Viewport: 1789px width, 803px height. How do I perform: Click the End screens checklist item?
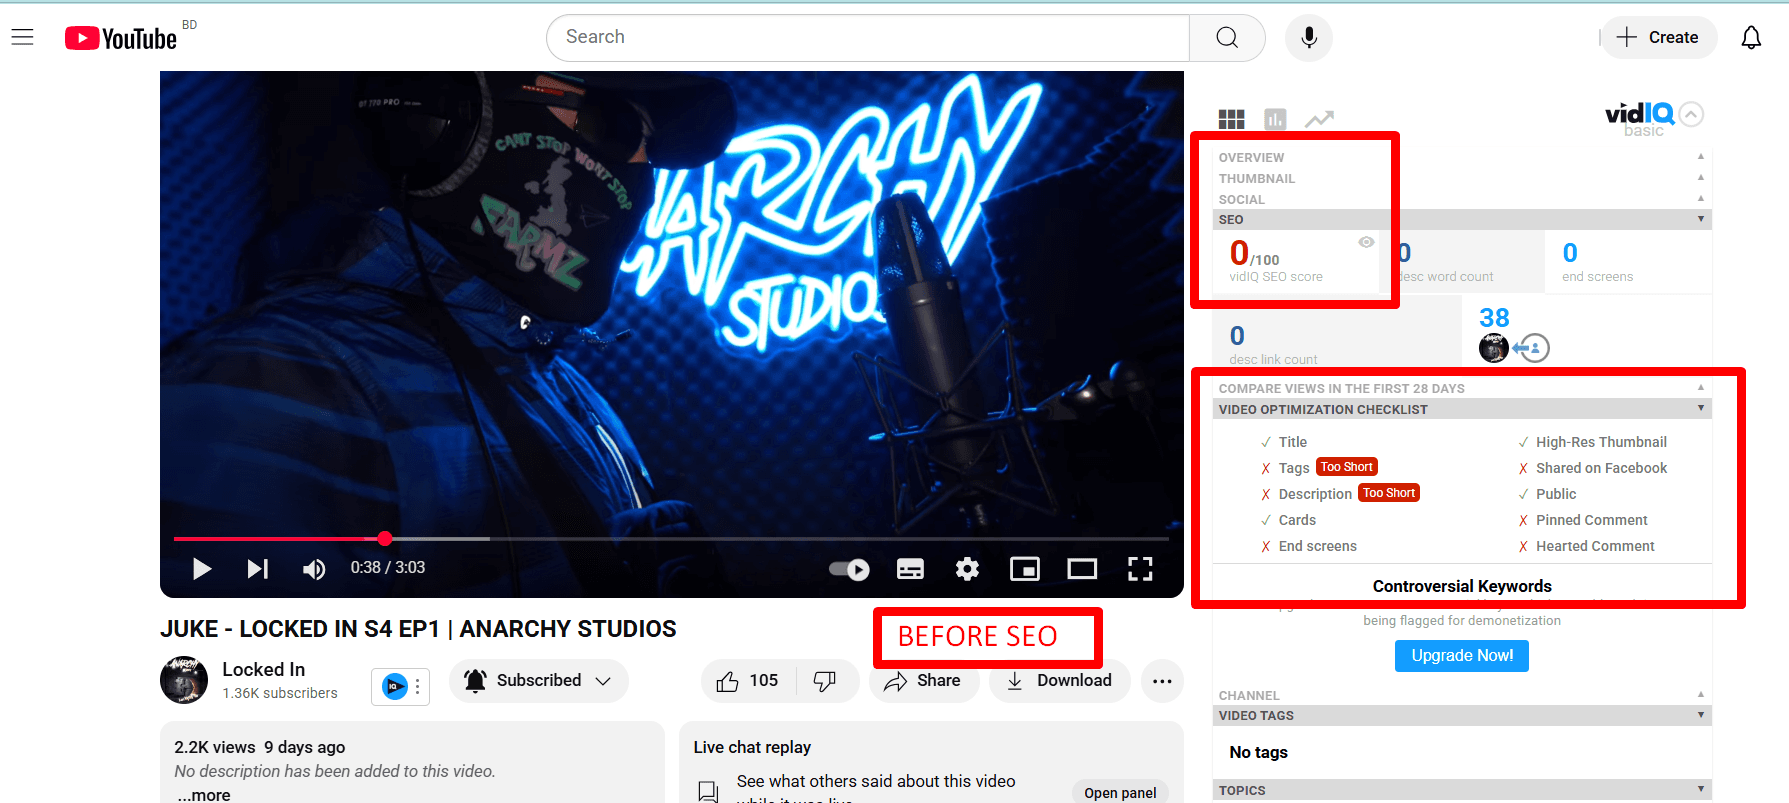coord(1318,546)
